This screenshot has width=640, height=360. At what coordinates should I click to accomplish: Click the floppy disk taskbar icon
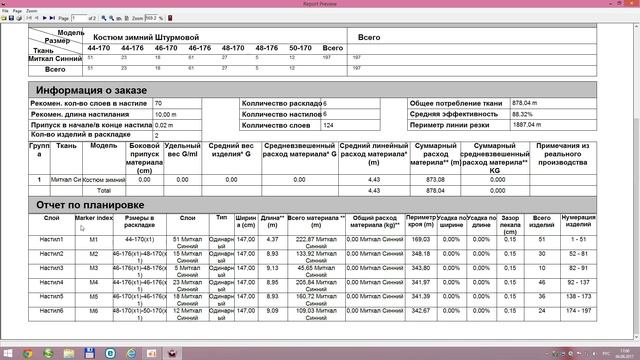point(89,353)
